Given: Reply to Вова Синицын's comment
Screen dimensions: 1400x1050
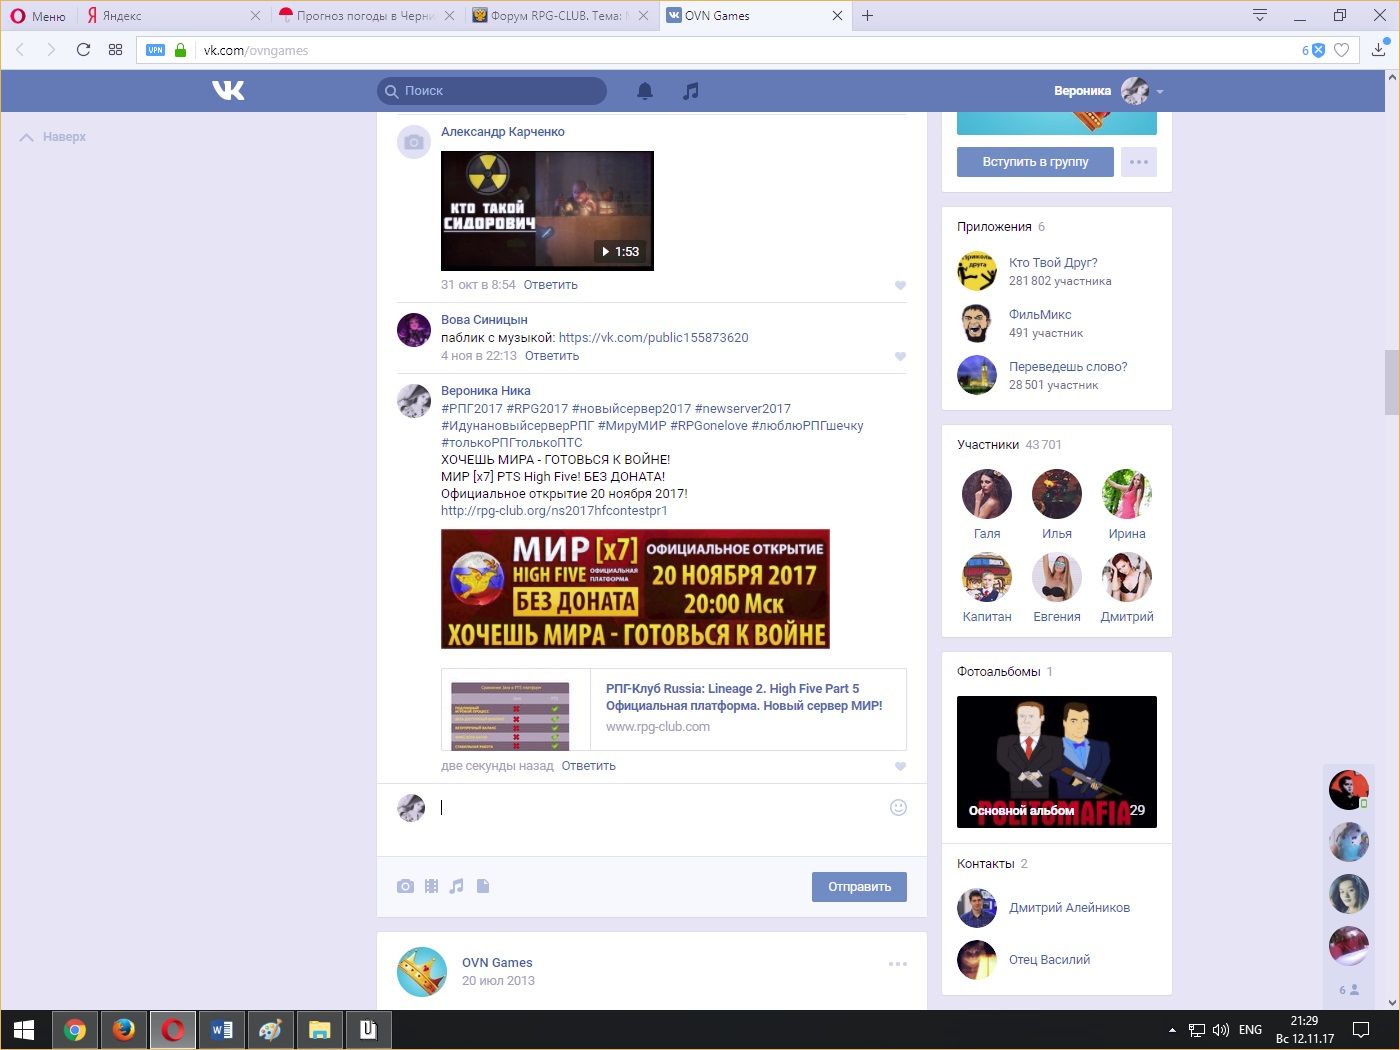Looking at the screenshot, I should [x=552, y=356].
